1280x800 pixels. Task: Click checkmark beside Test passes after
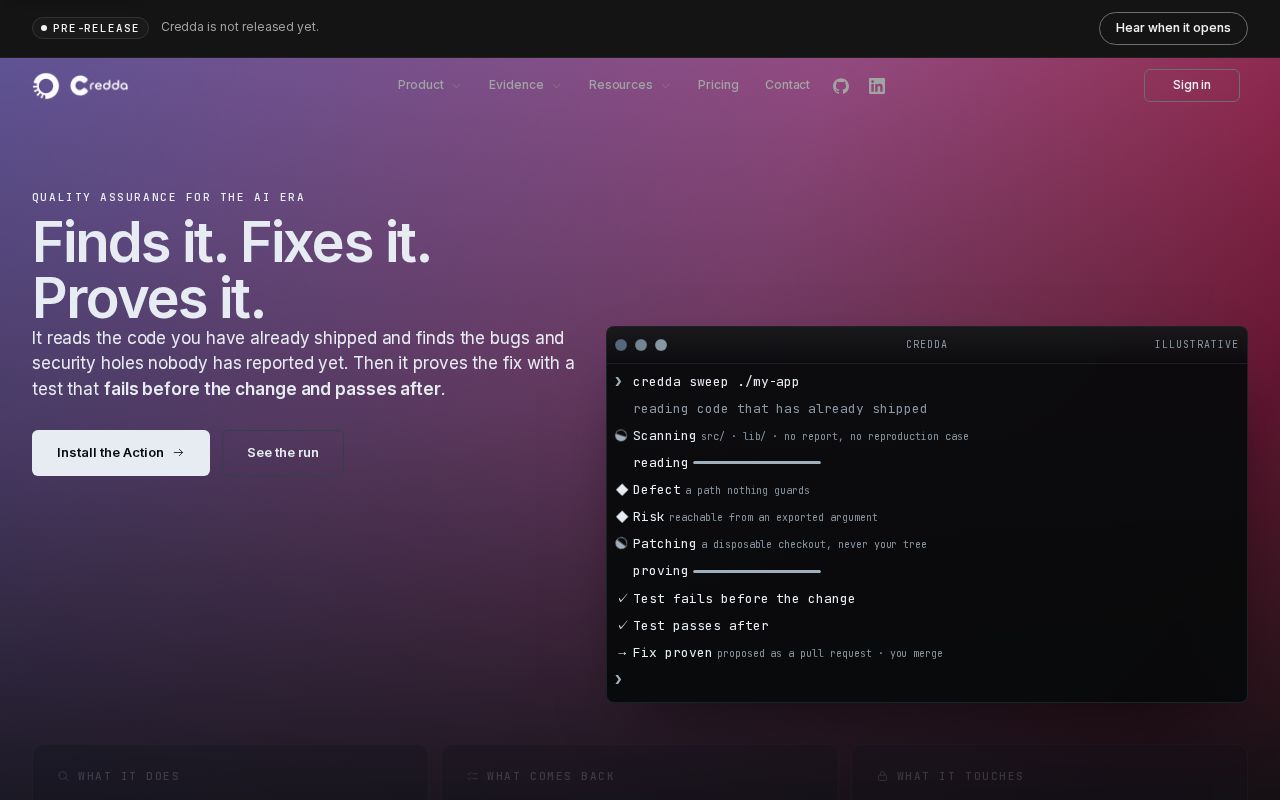point(622,626)
